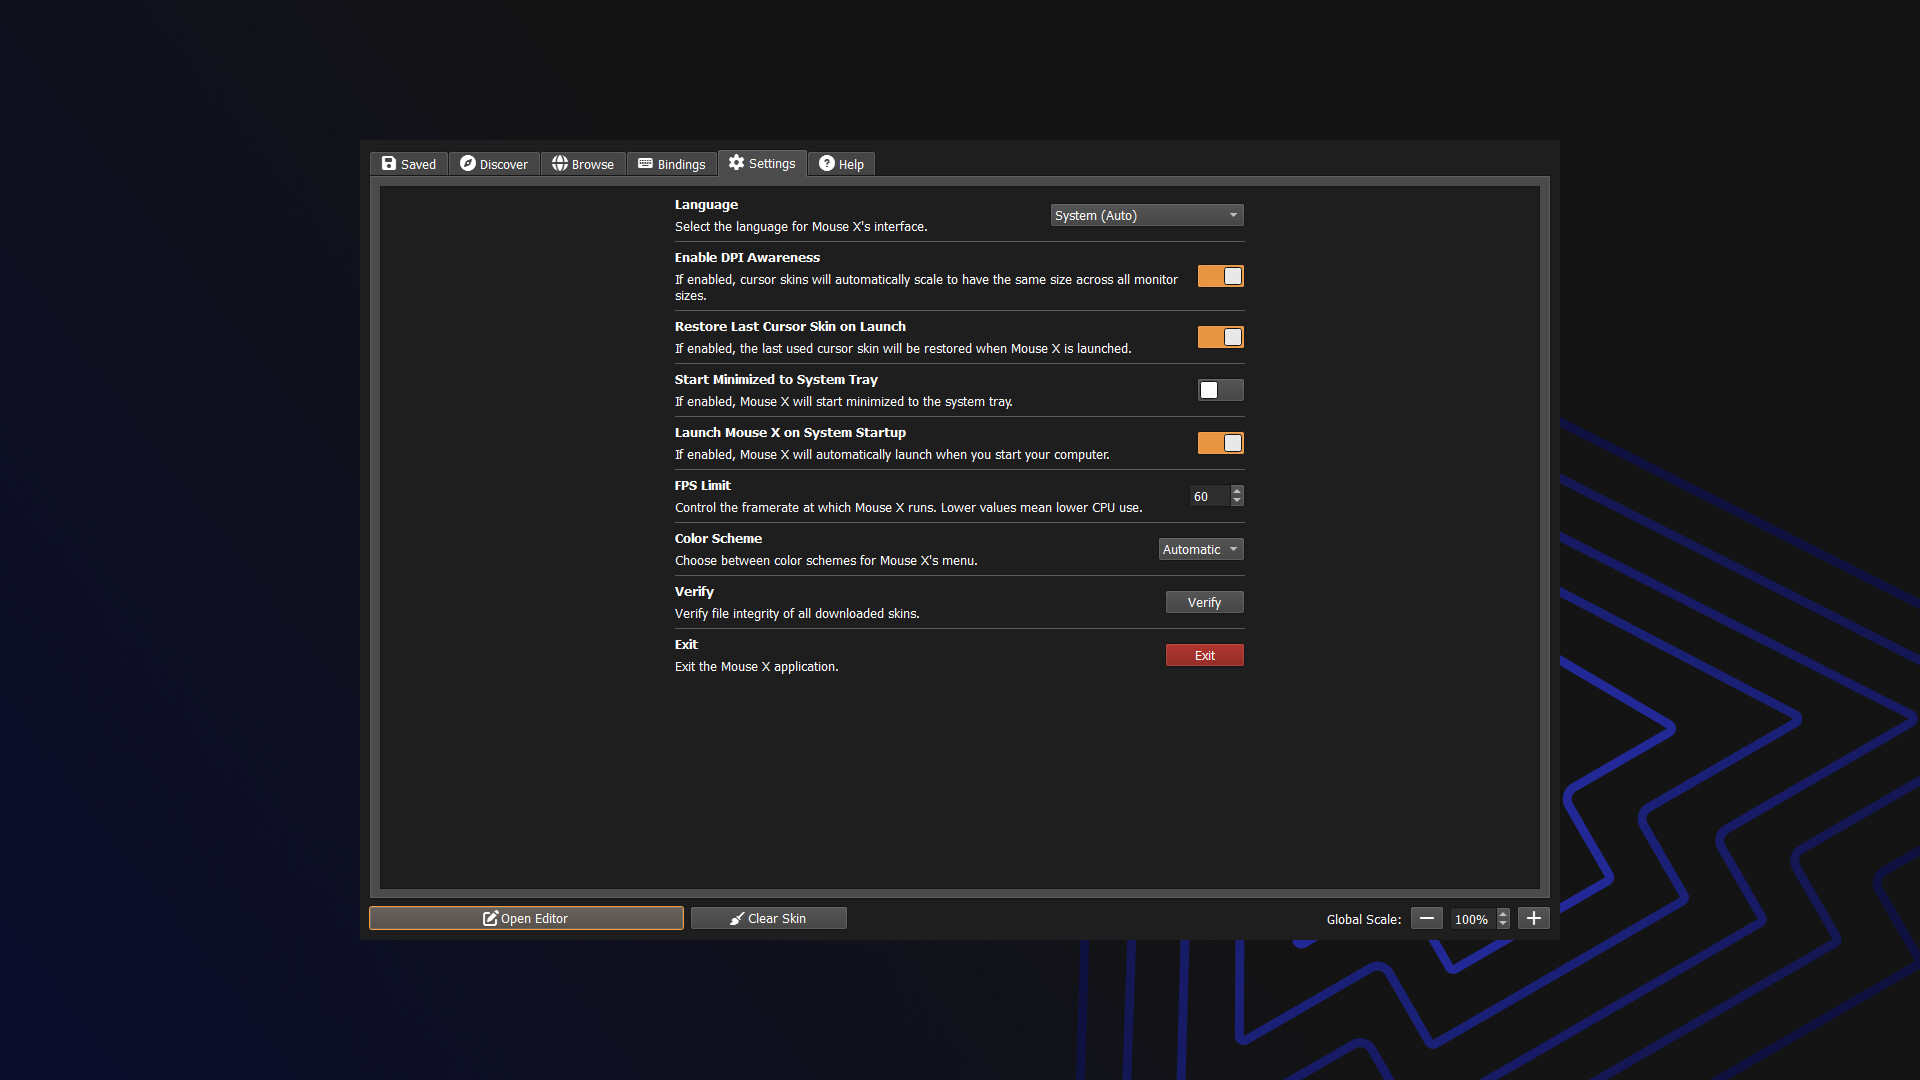Click the FPS Limit value field
This screenshot has height=1080, width=1920.
coord(1209,496)
